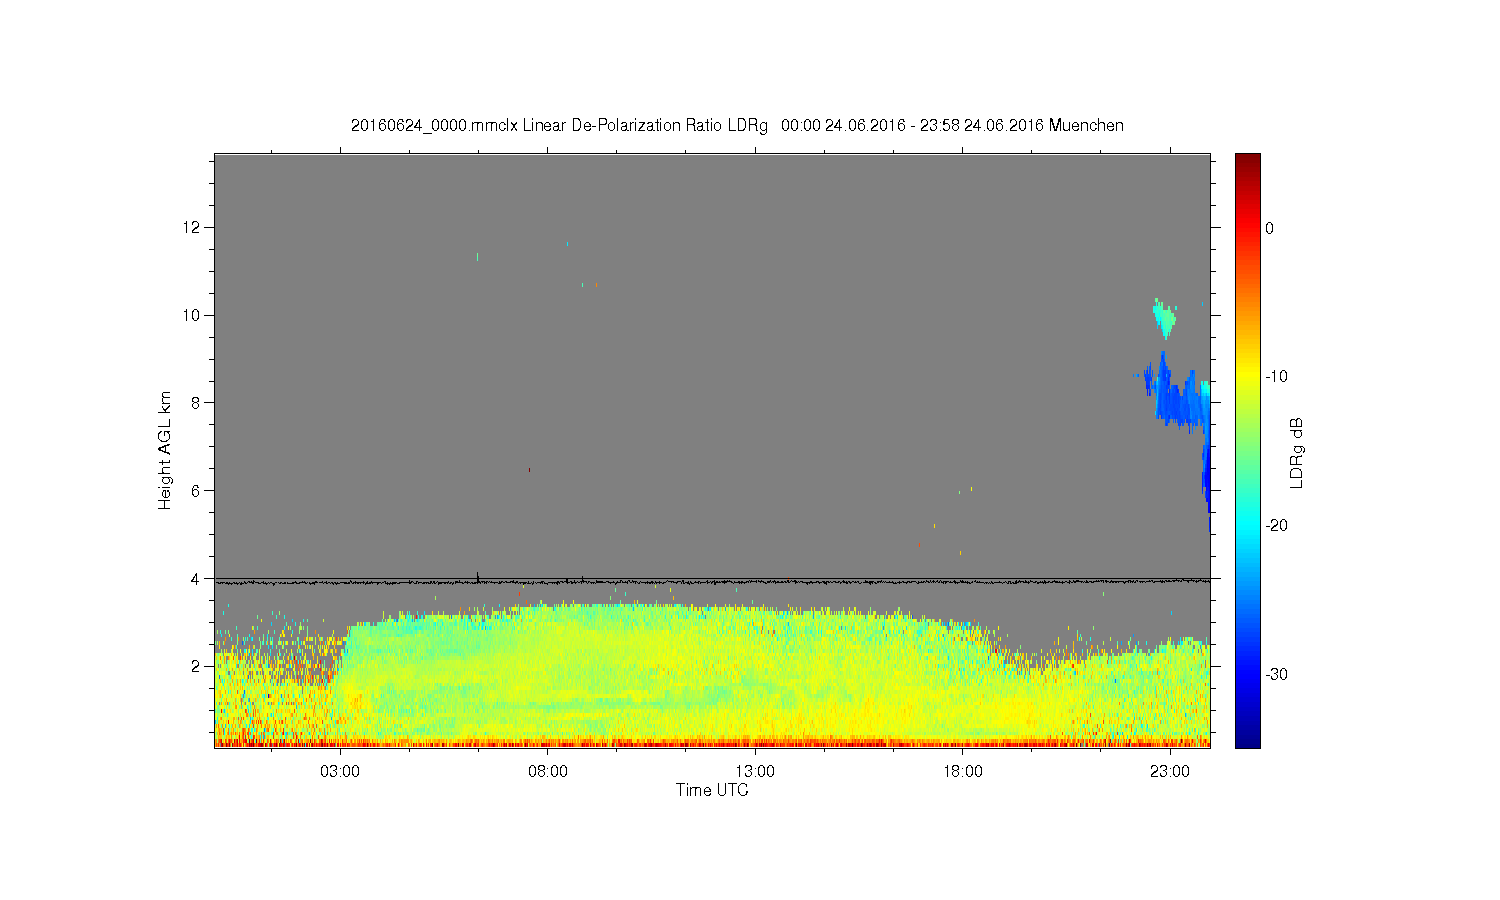Click the colorbar value 0
Screen dimensions: 1500x900
click(x=1269, y=228)
